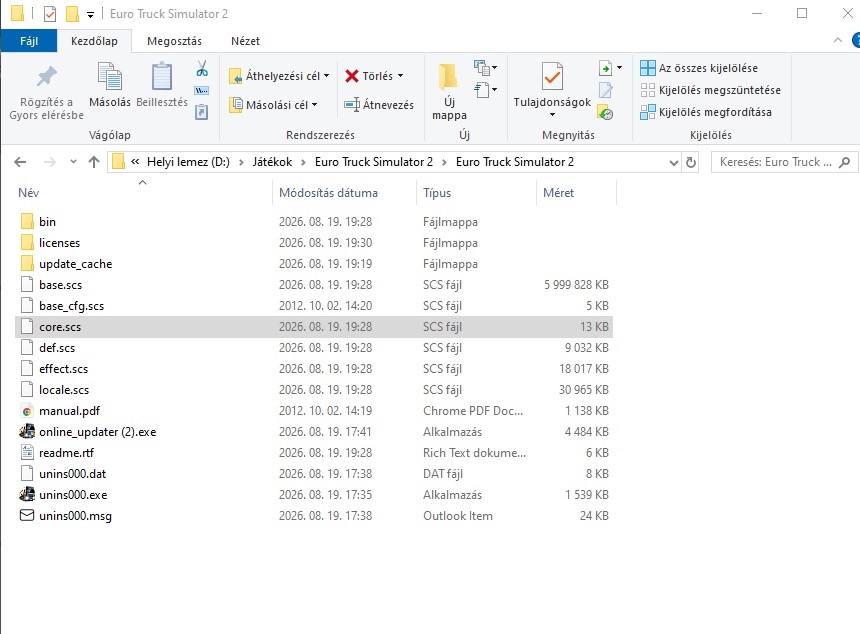This screenshot has height=634, width=860.
Task: Open Áthelyezési cél dropdown
Action: [279, 76]
